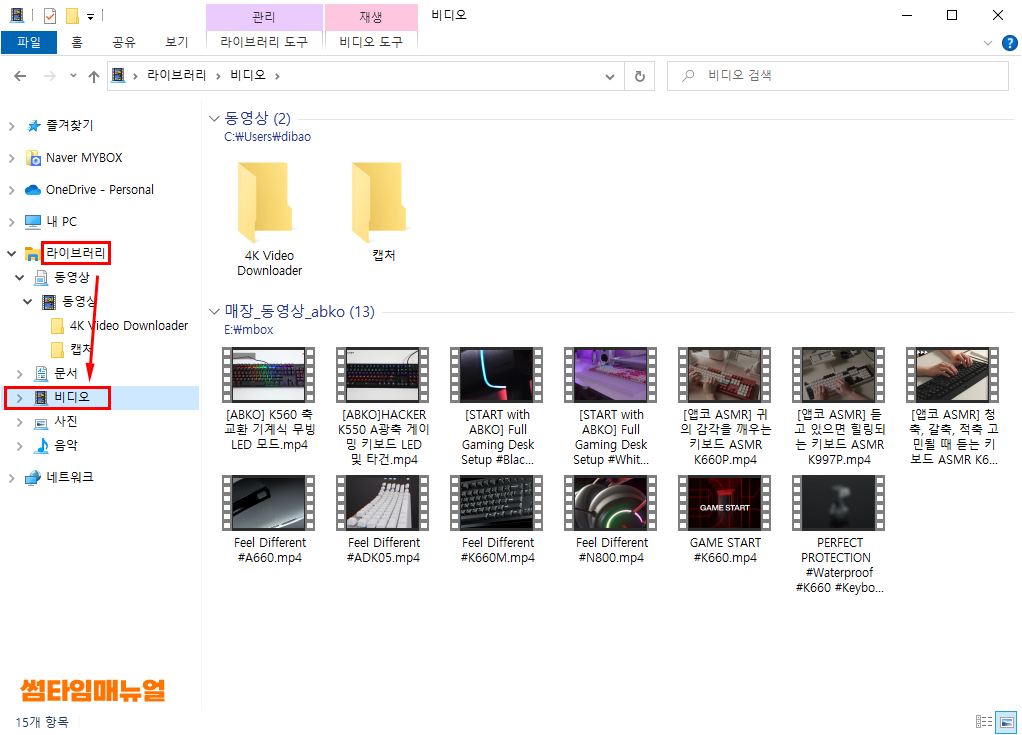Open the 라이브러리 도구 tab
Screen dimensions: 1022x735
pos(264,42)
